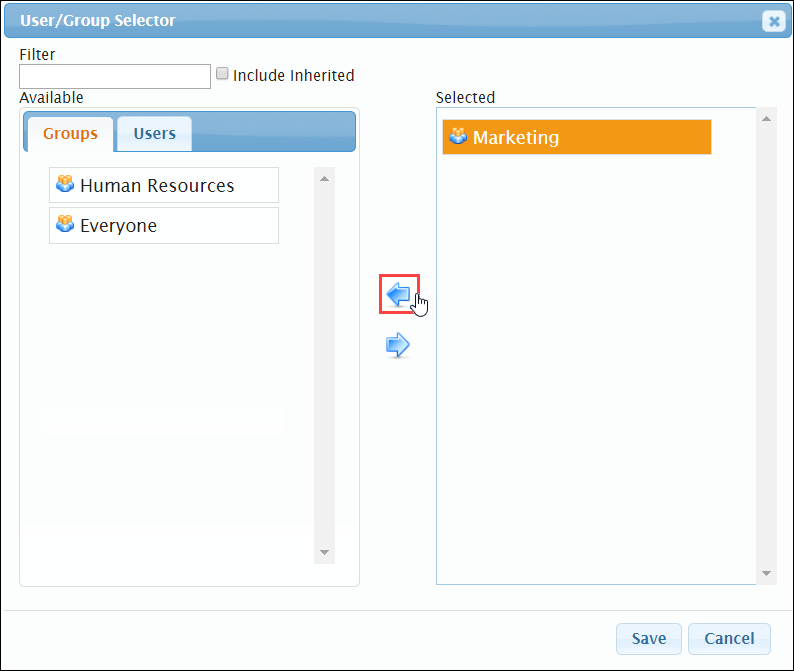Select the Everyone group entry
The height and width of the screenshot is (671, 794).
[x=164, y=225]
